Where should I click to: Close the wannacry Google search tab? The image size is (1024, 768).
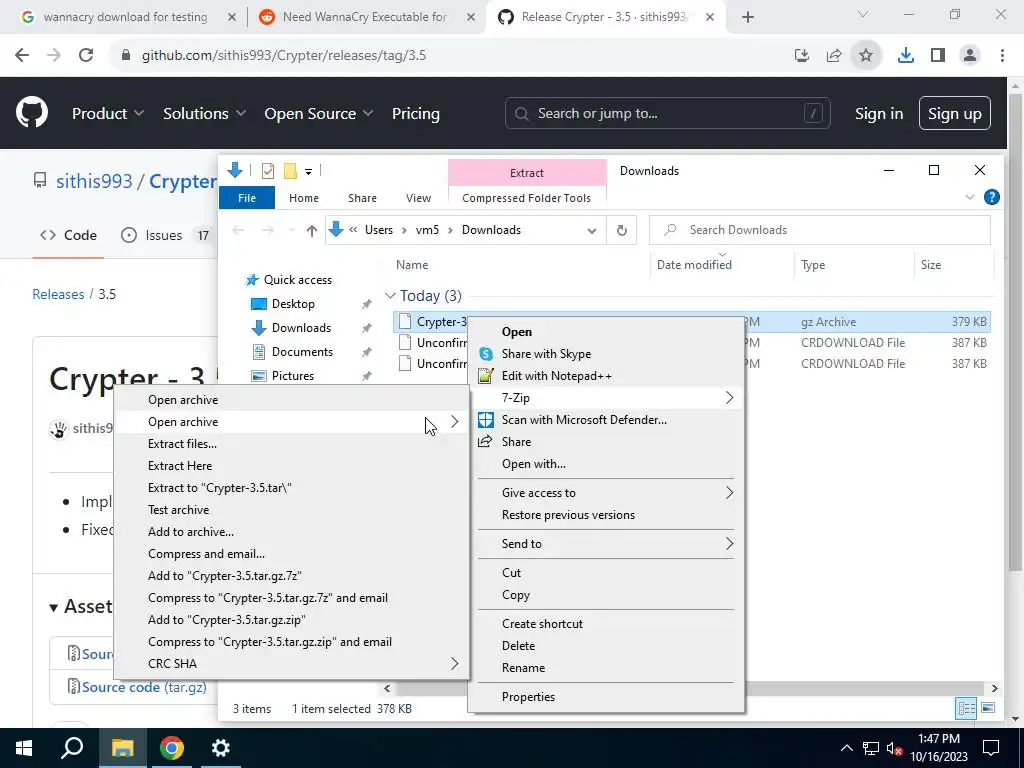[232, 18]
